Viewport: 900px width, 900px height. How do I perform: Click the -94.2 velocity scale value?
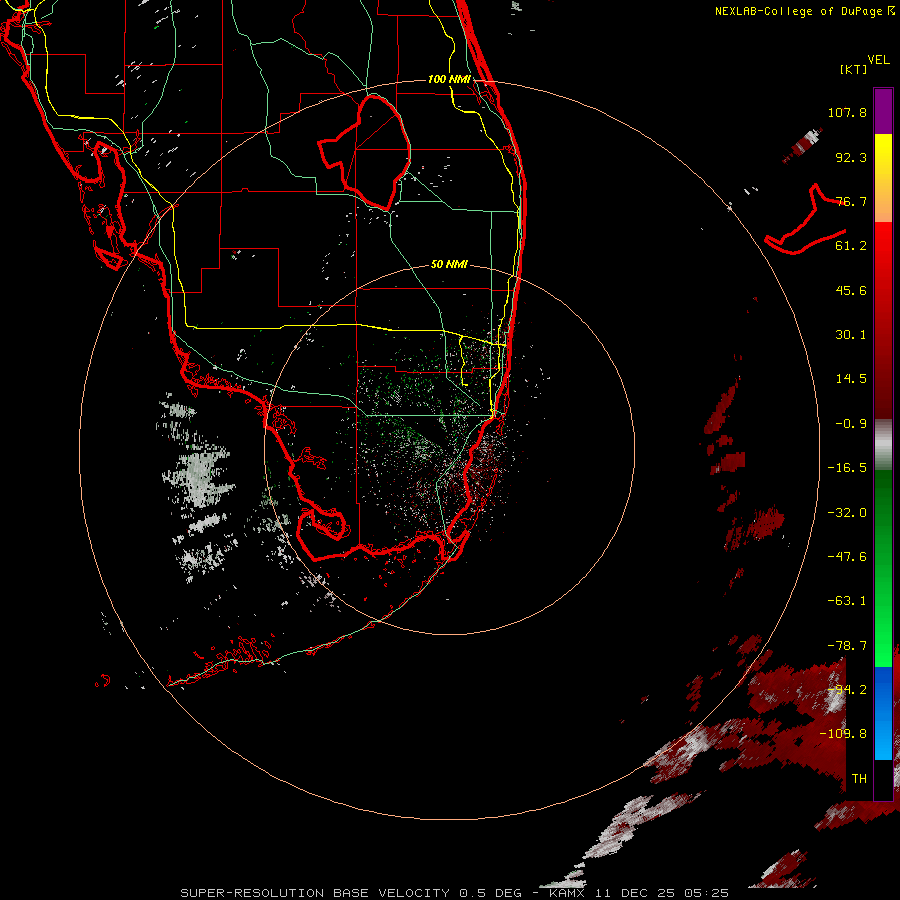click(x=847, y=690)
